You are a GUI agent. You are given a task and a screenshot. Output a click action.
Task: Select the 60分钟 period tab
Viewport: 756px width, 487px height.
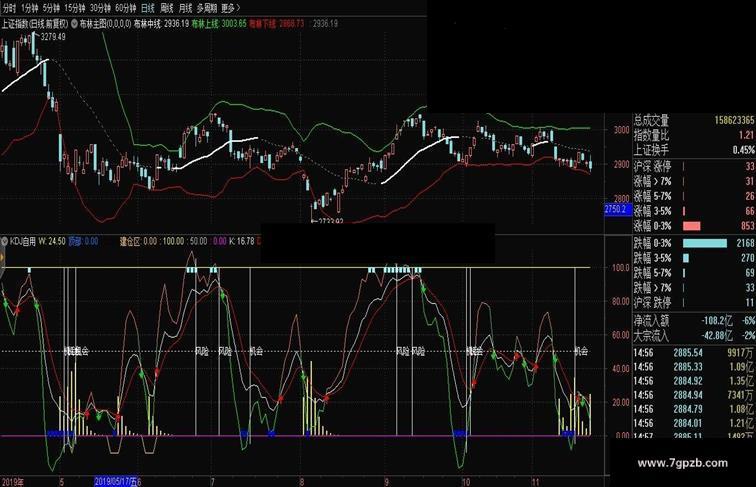125,8
